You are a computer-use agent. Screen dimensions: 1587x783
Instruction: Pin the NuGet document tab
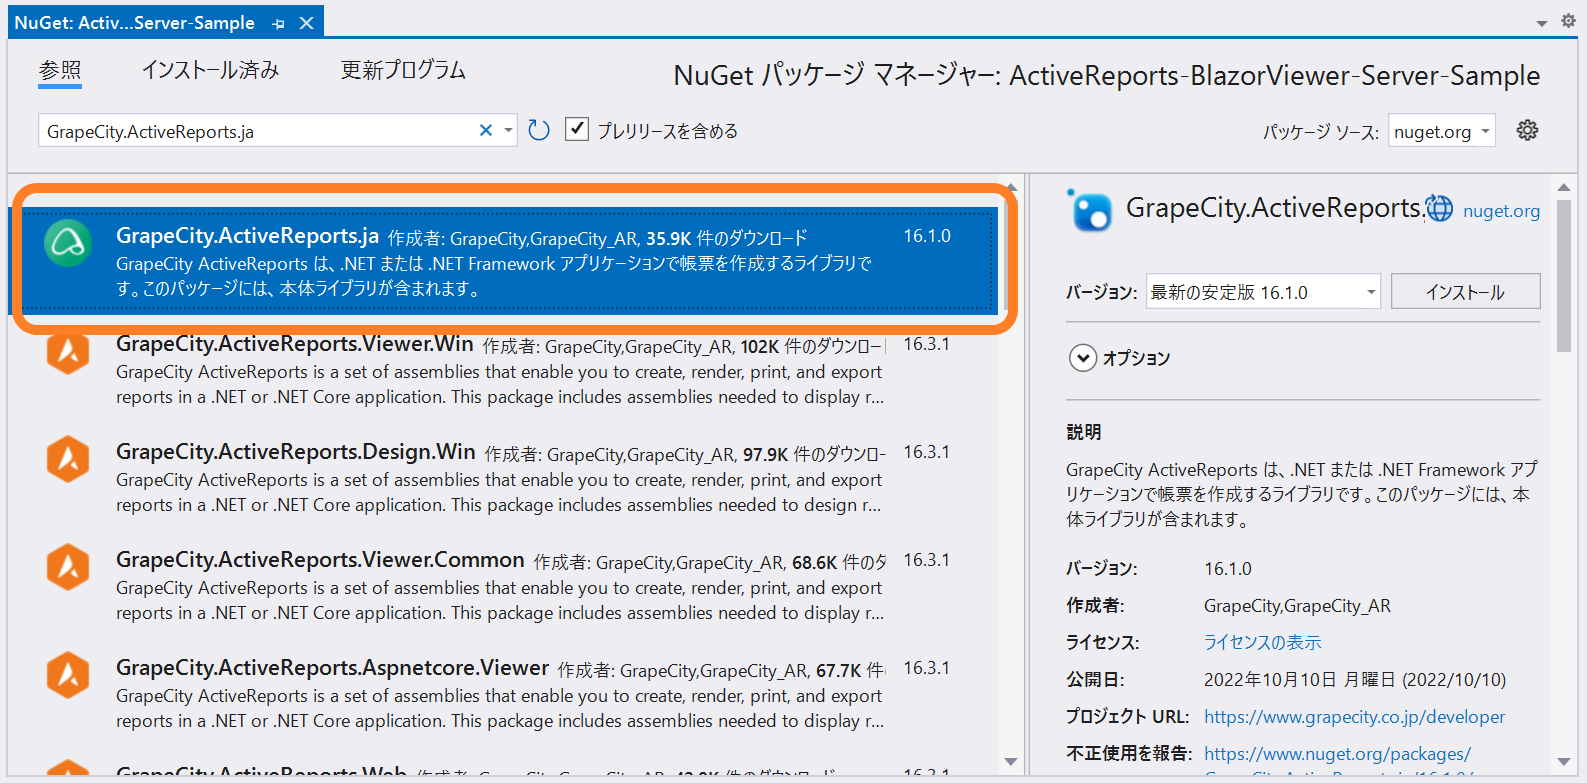(x=278, y=23)
